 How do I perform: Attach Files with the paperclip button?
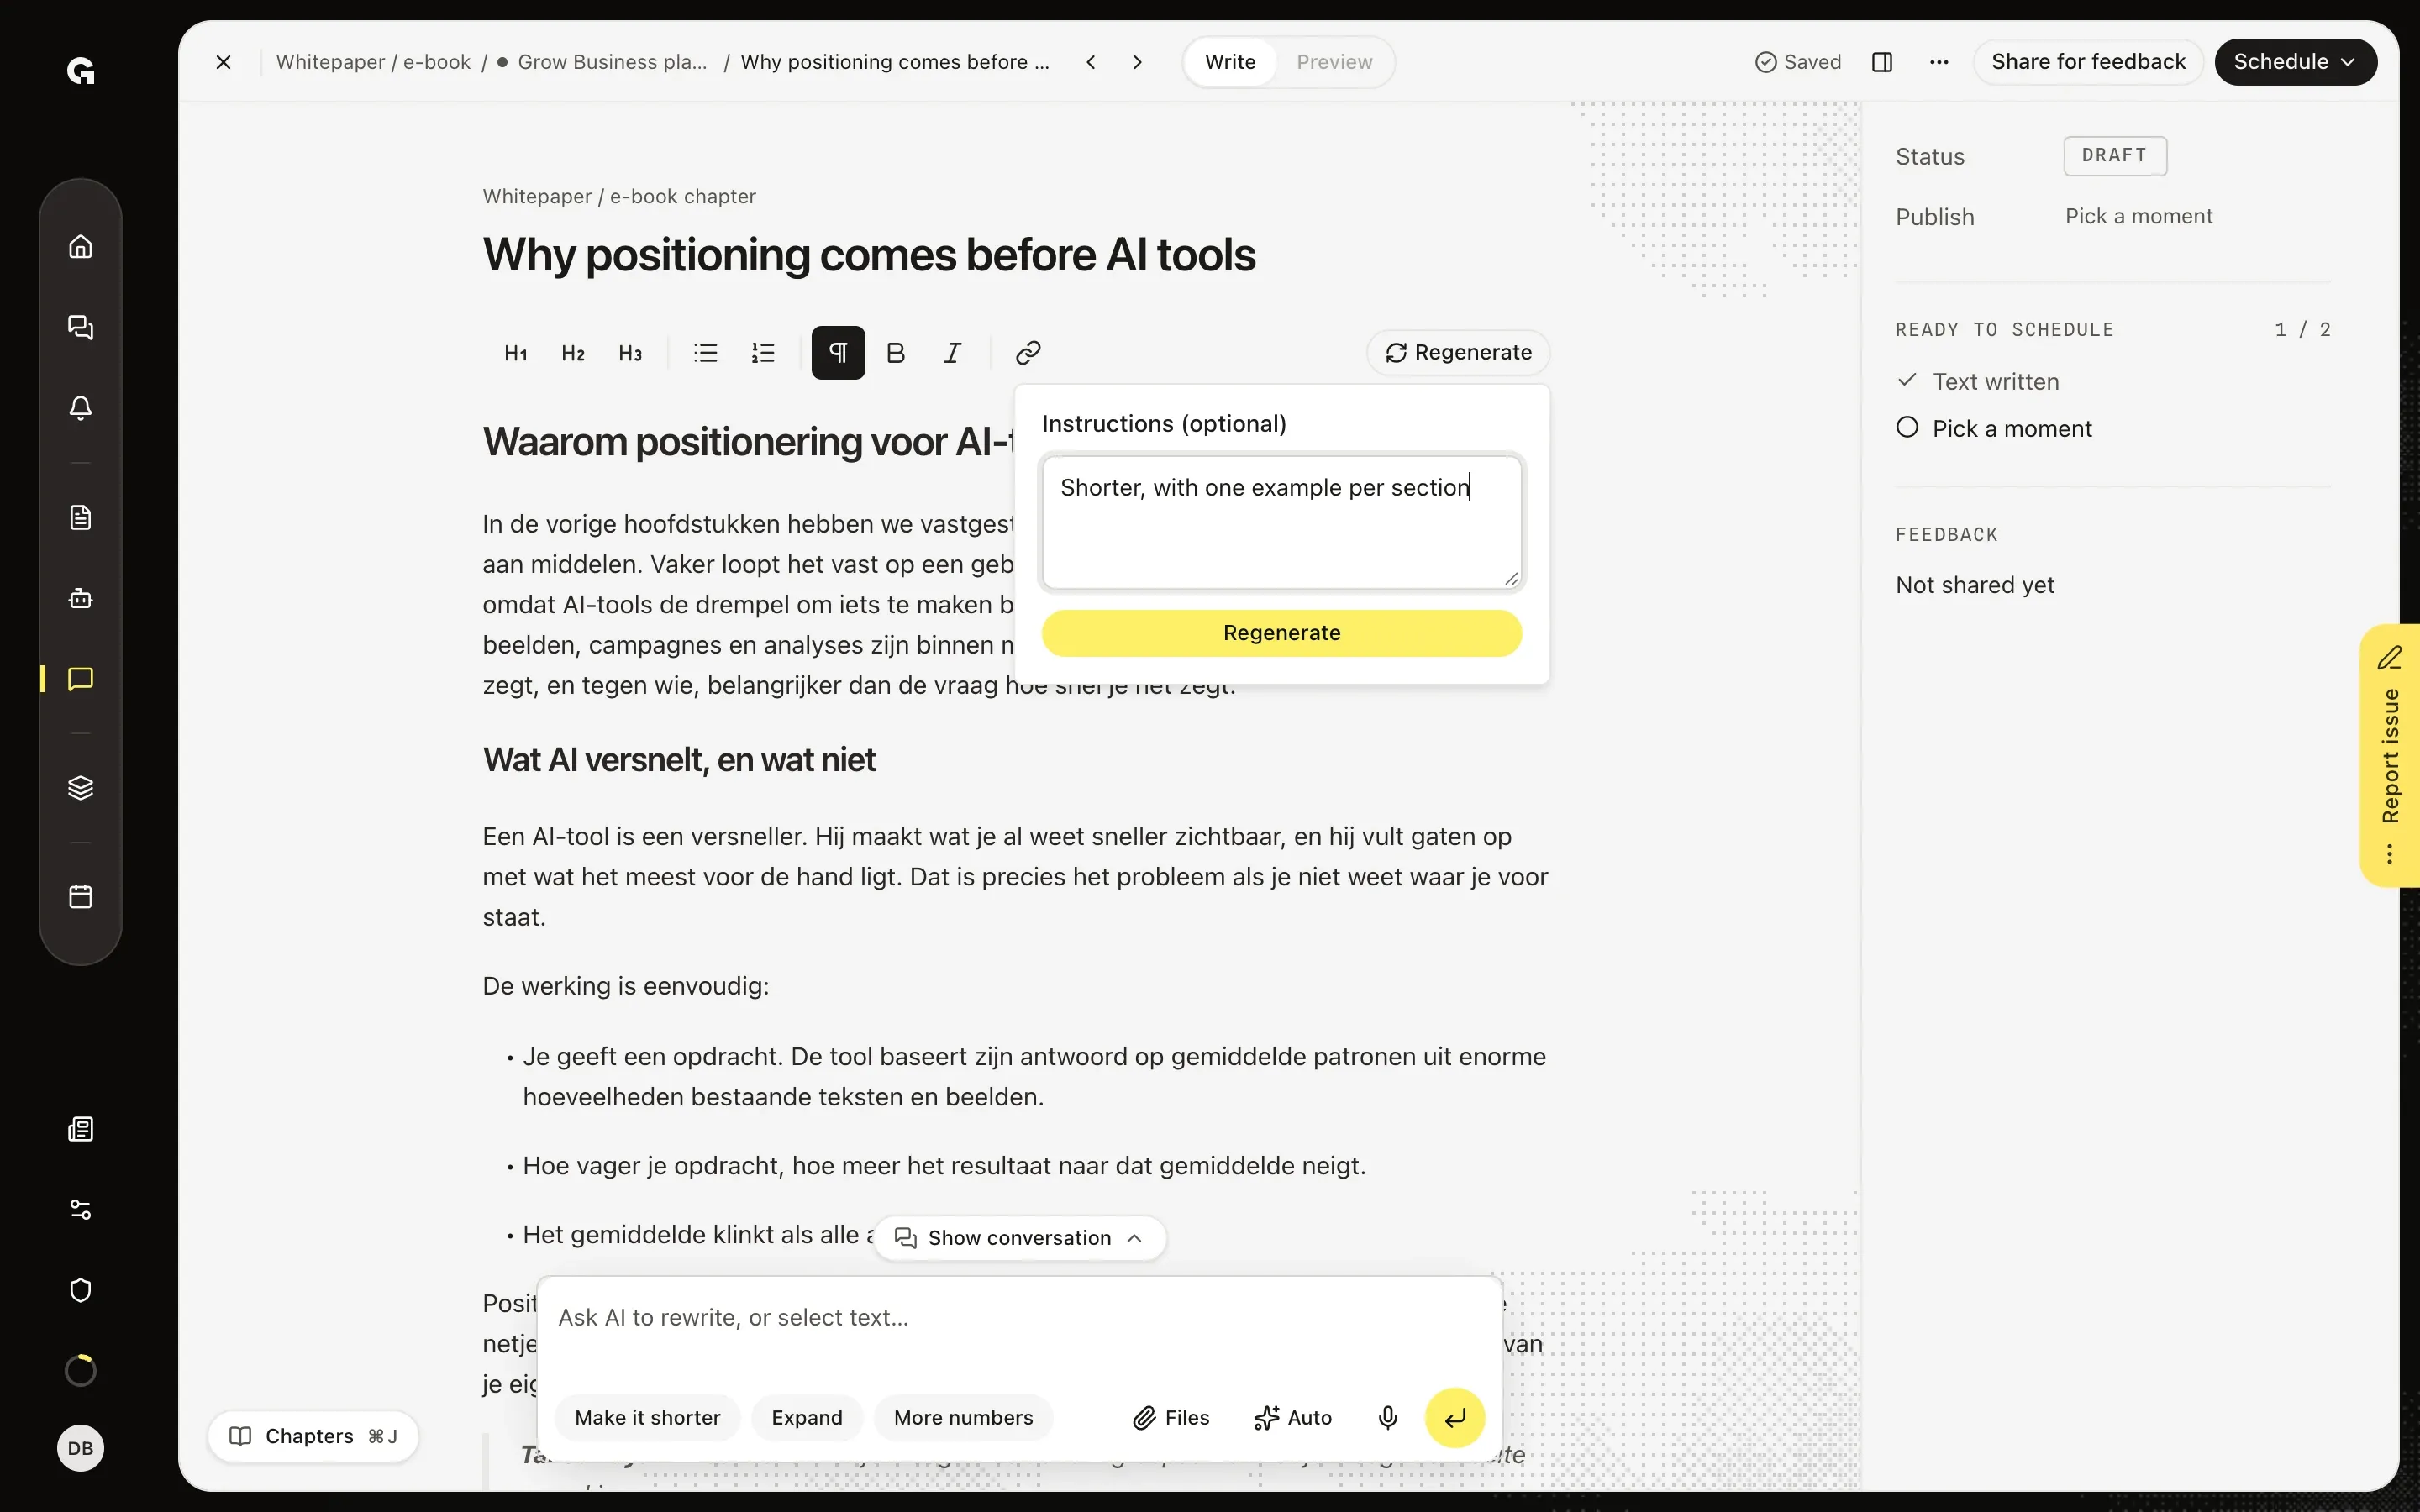tap(1171, 1418)
